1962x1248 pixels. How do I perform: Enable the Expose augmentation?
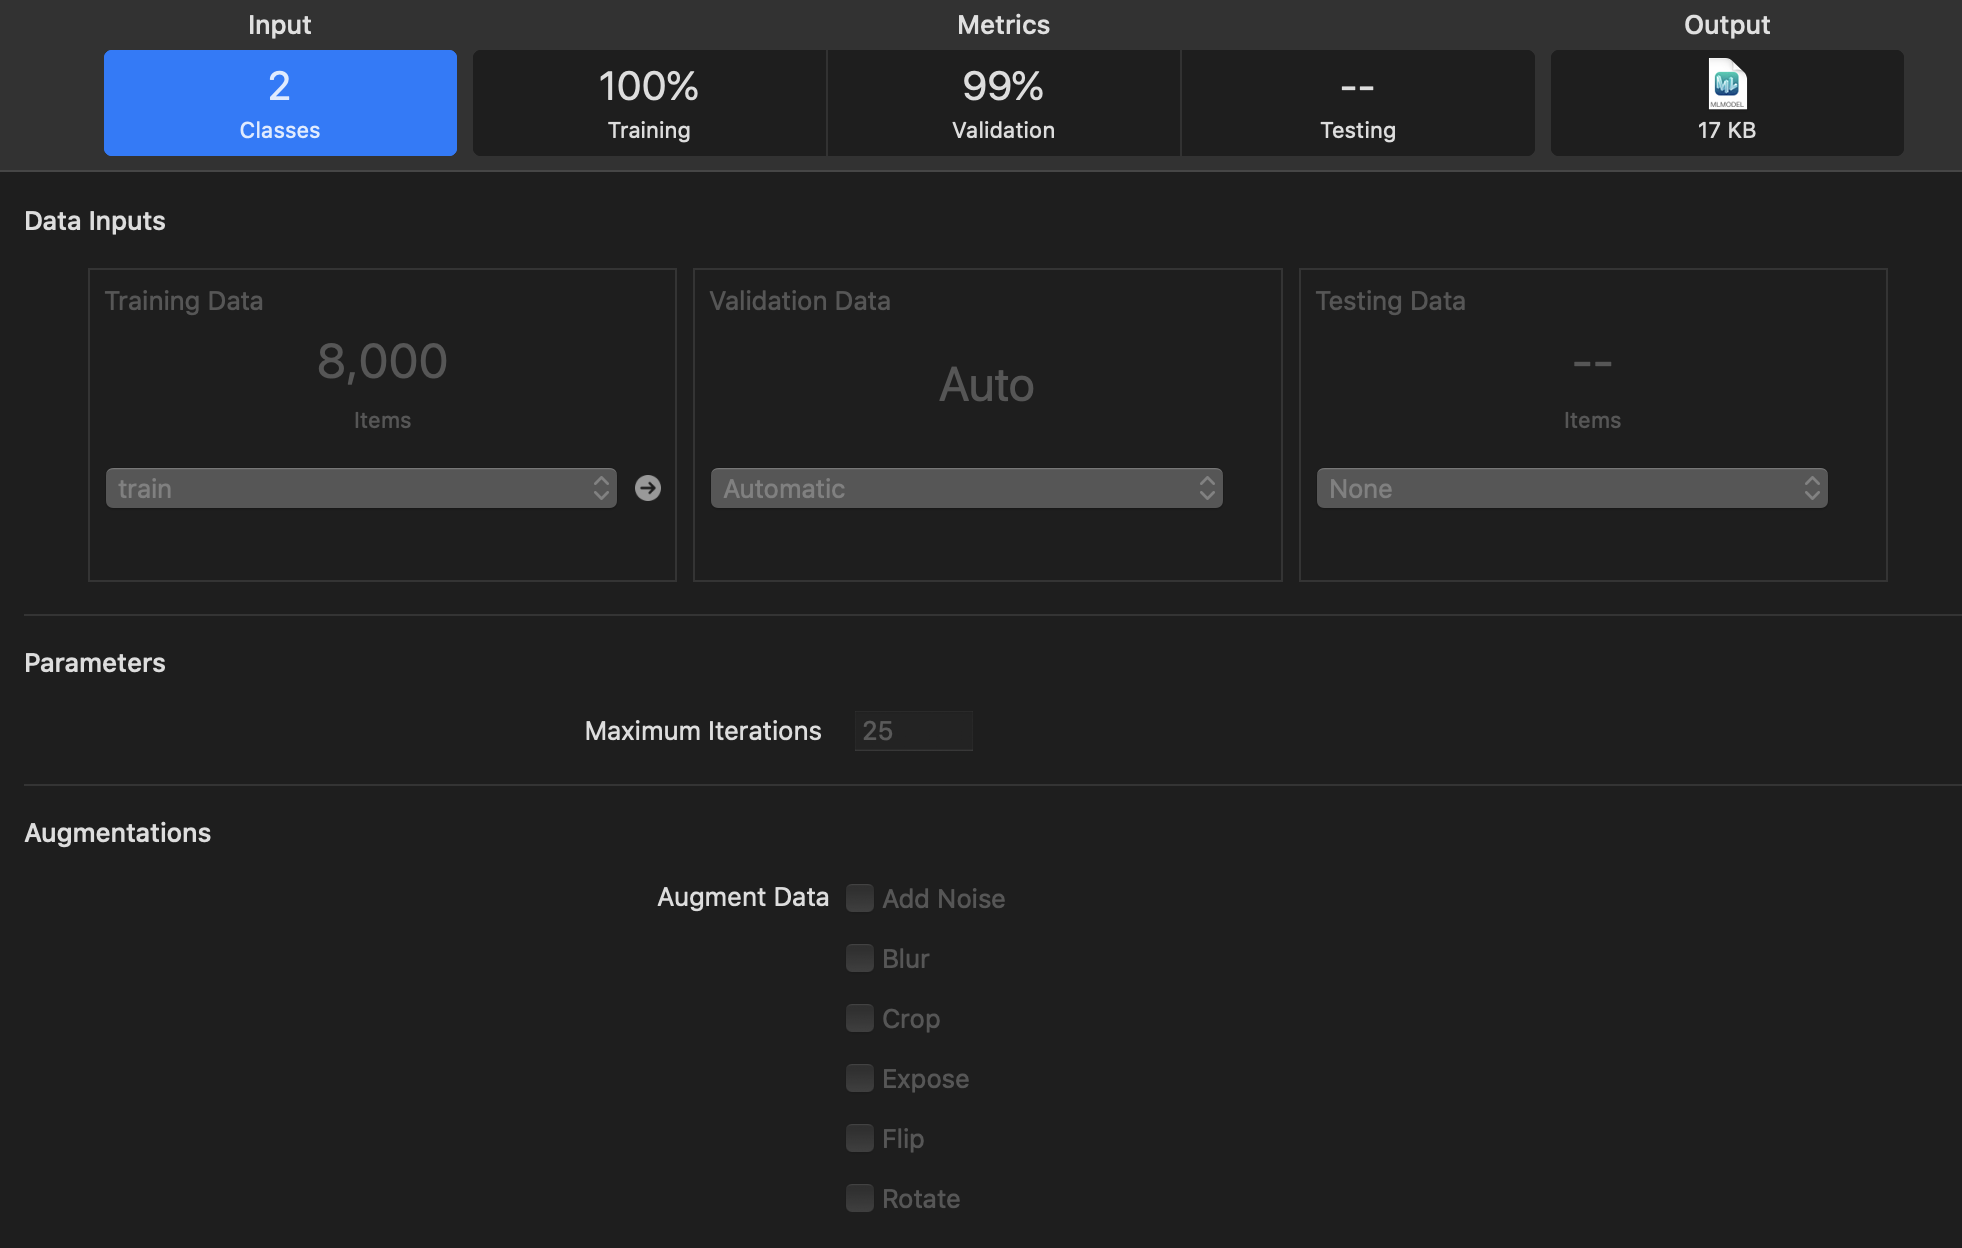click(x=860, y=1078)
